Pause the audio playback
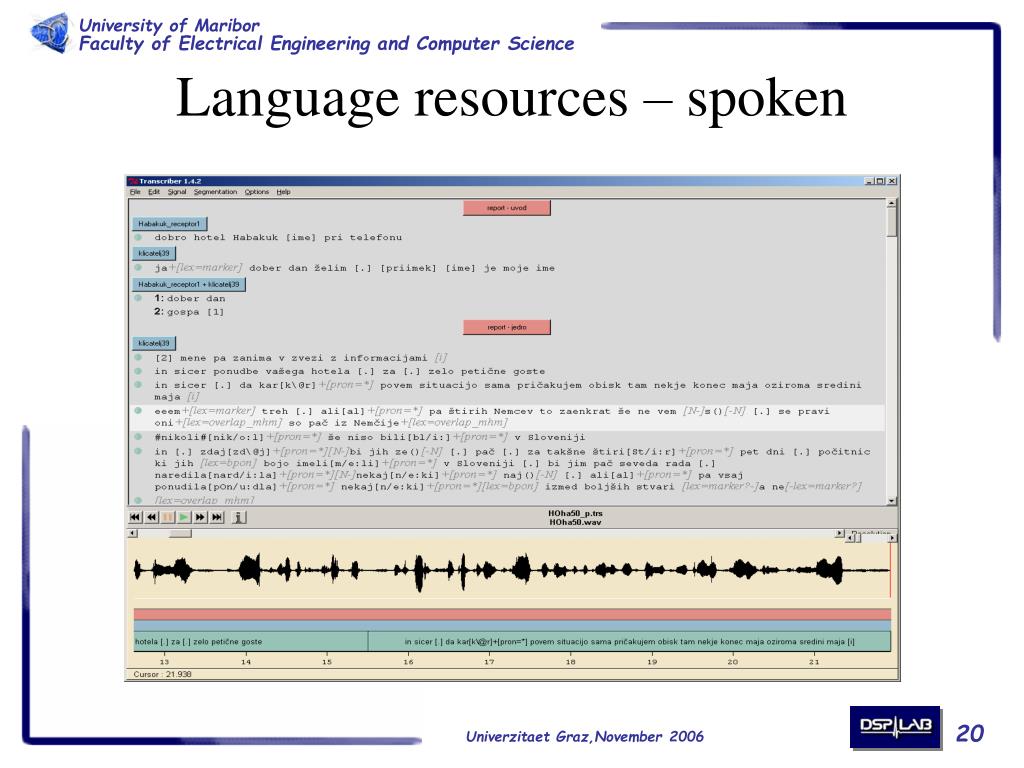 [x=168, y=517]
